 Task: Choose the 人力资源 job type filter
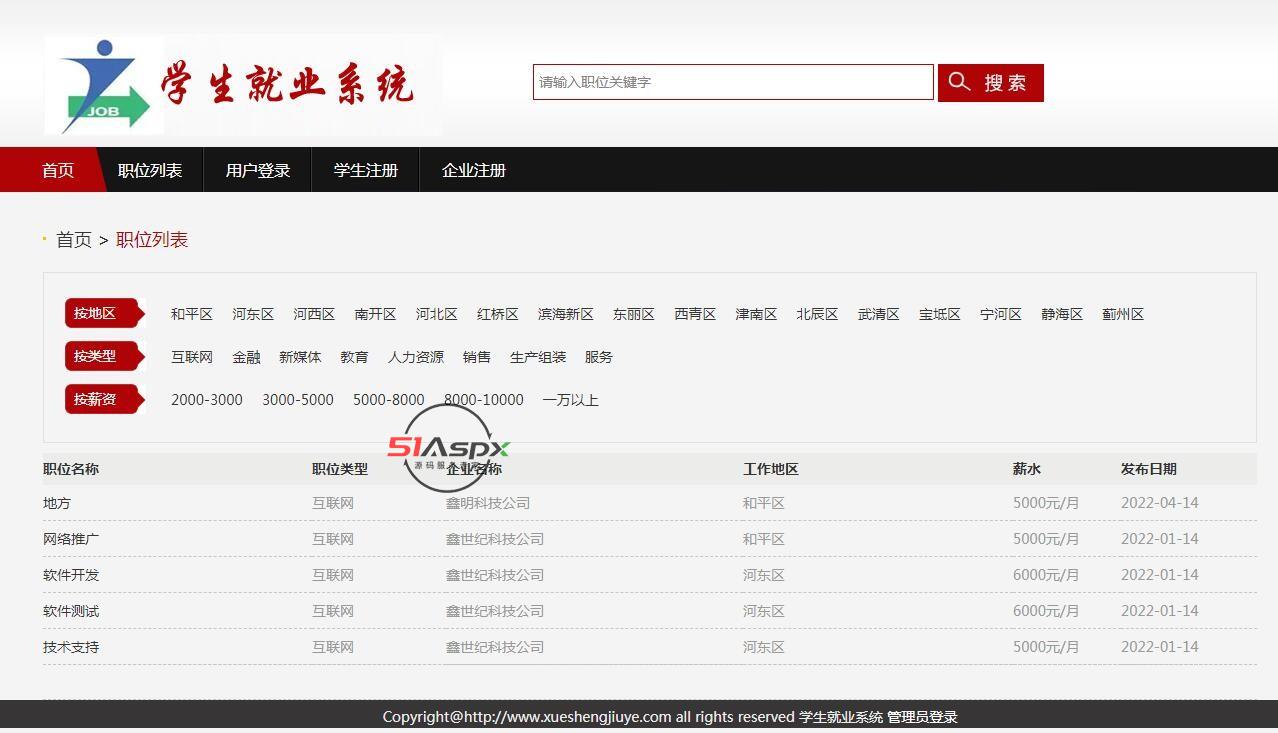point(416,357)
